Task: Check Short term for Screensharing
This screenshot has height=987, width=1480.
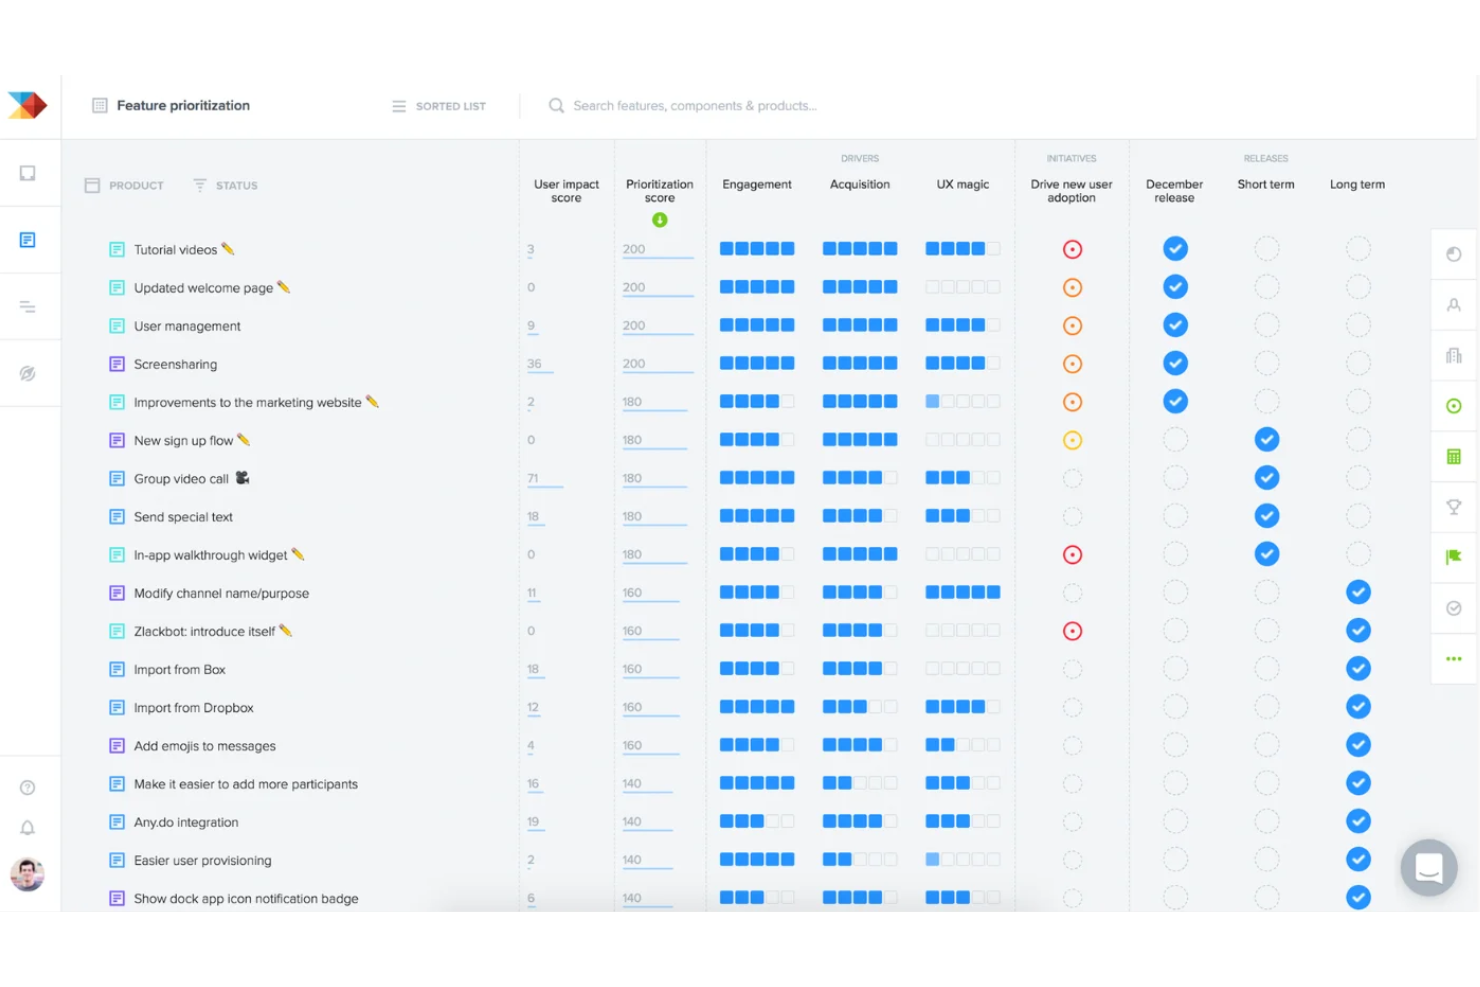Action: (1267, 364)
